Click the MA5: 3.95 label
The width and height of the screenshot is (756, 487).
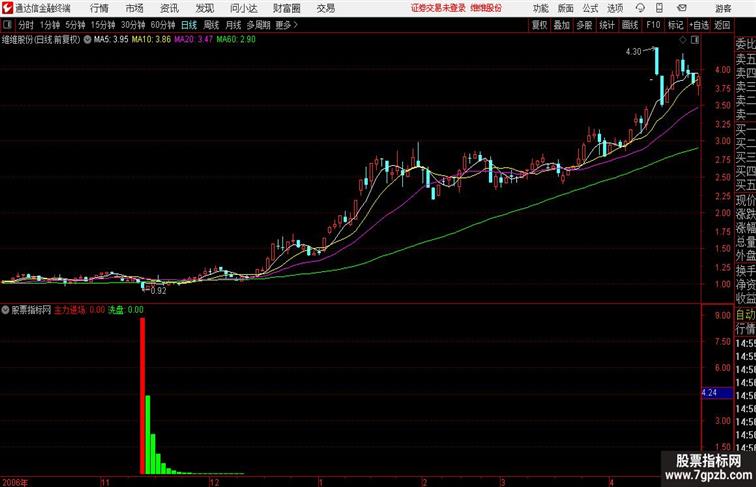[x=111, y=40]
